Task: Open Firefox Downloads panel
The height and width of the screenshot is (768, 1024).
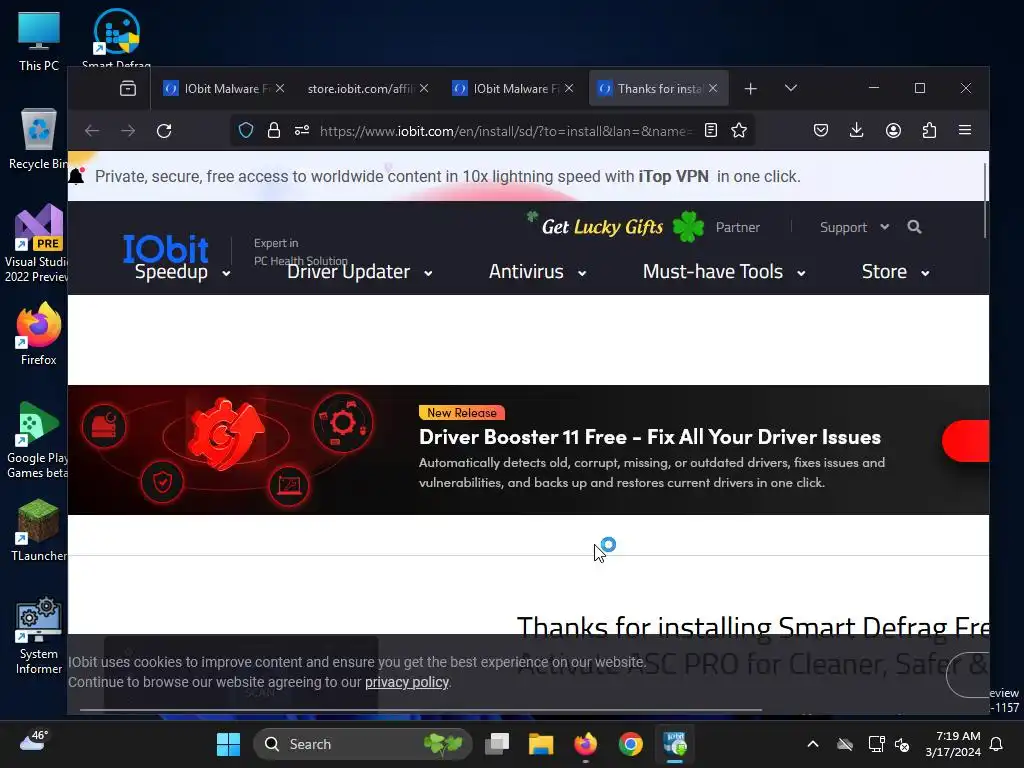Action: tap(857, 131)
